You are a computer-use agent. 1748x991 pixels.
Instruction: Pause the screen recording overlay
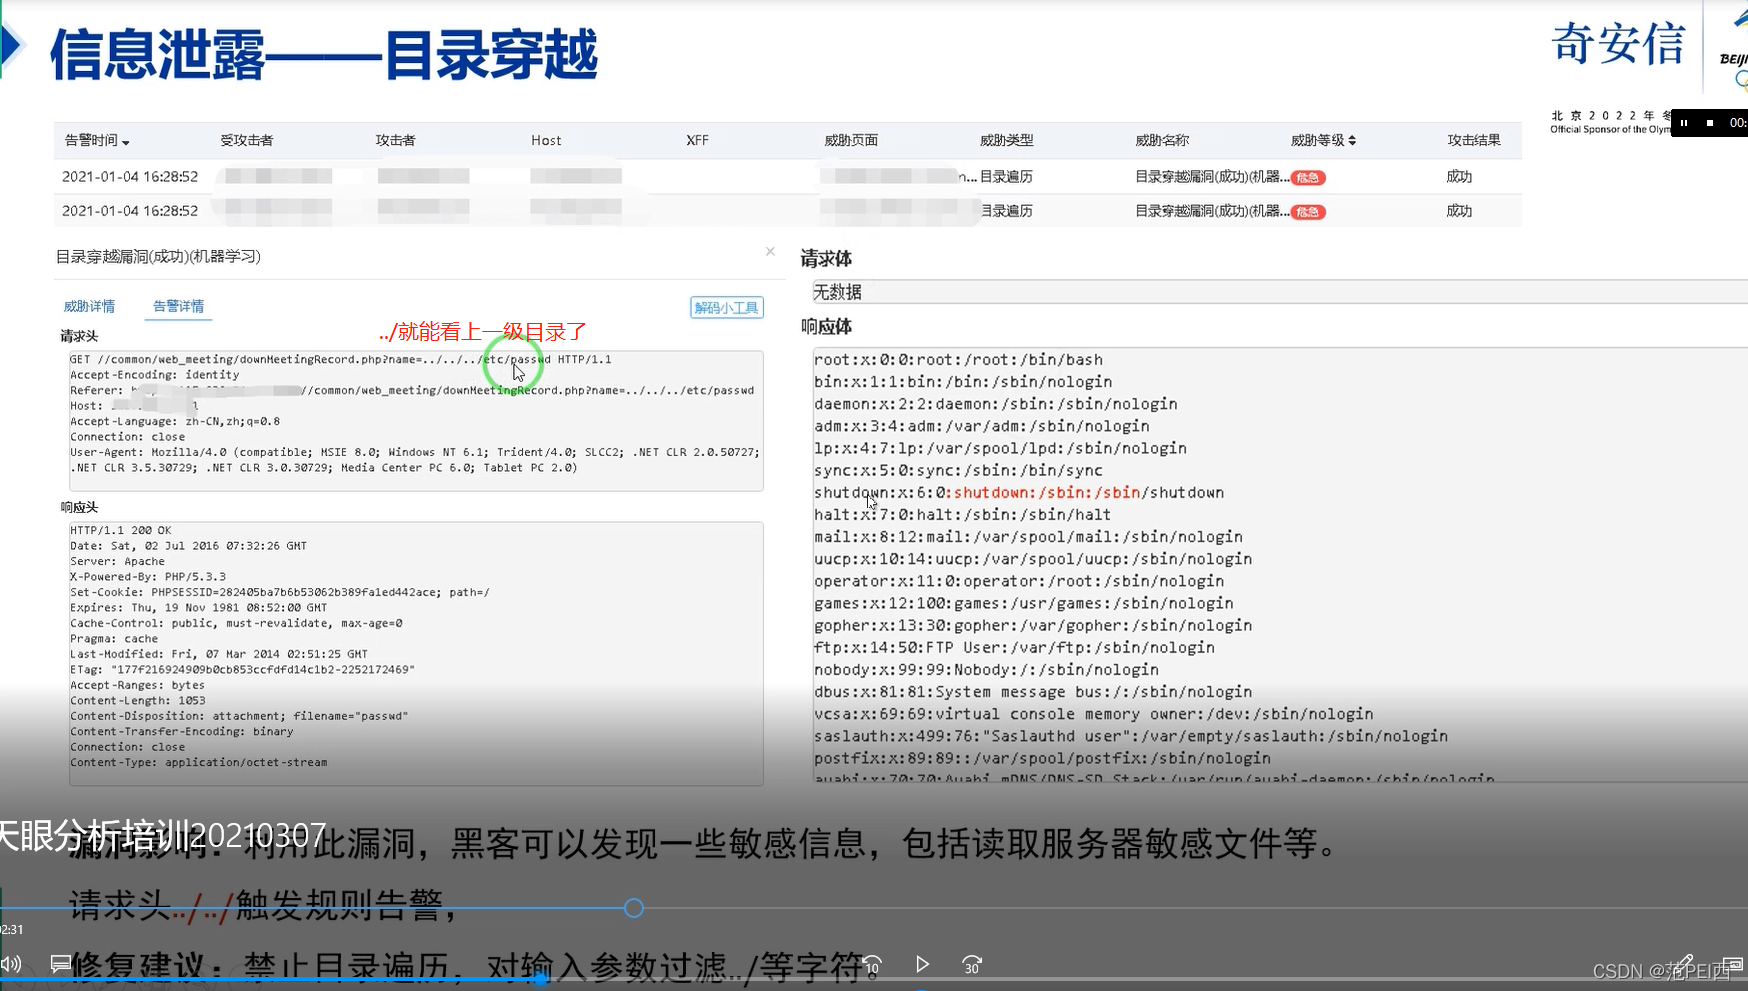(x=1684, y=123)
